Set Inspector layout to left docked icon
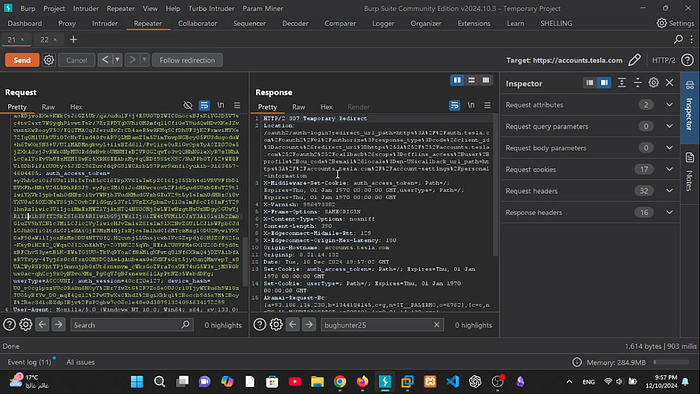Viewport: 700px width, 394px height. [x=590, y=83]
